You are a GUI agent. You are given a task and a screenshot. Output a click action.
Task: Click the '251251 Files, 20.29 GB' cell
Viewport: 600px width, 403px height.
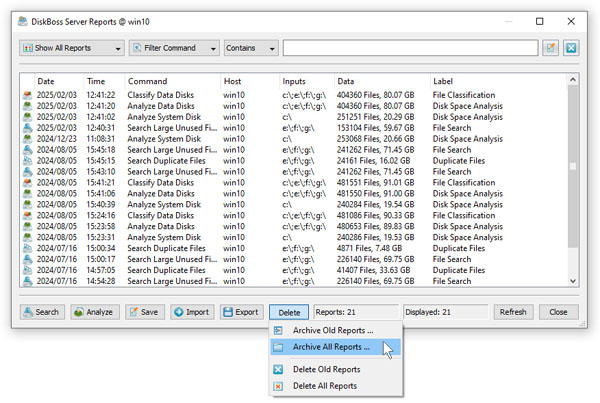click(375, 117)
